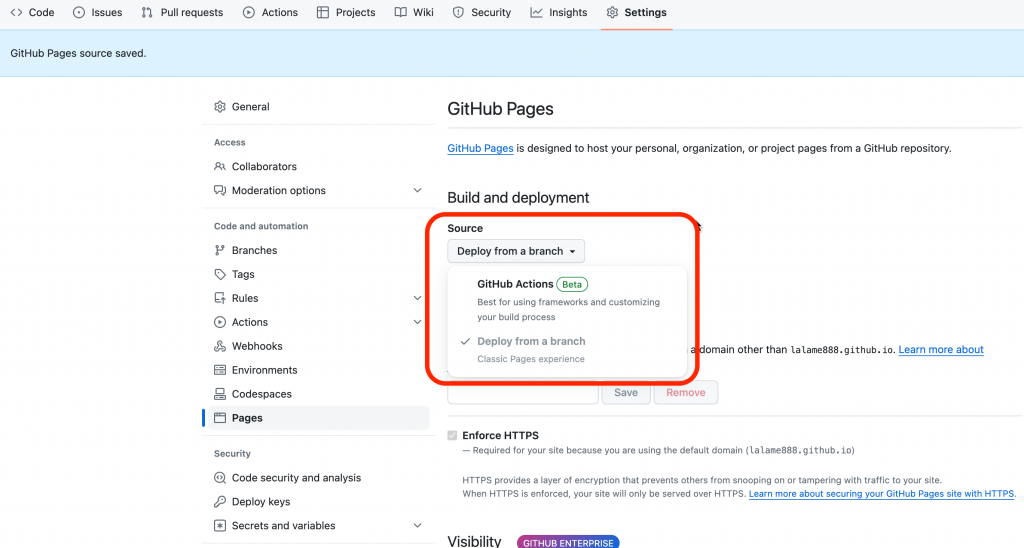
Task: Open the Learn more about custom domains link
Action: point(941,349)
